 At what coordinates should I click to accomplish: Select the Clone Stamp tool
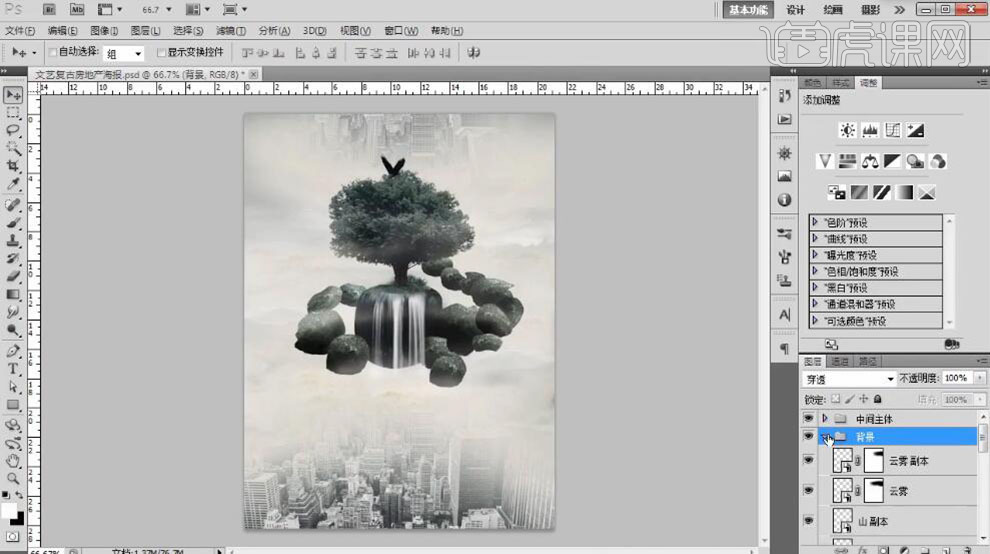pos(13,240)
